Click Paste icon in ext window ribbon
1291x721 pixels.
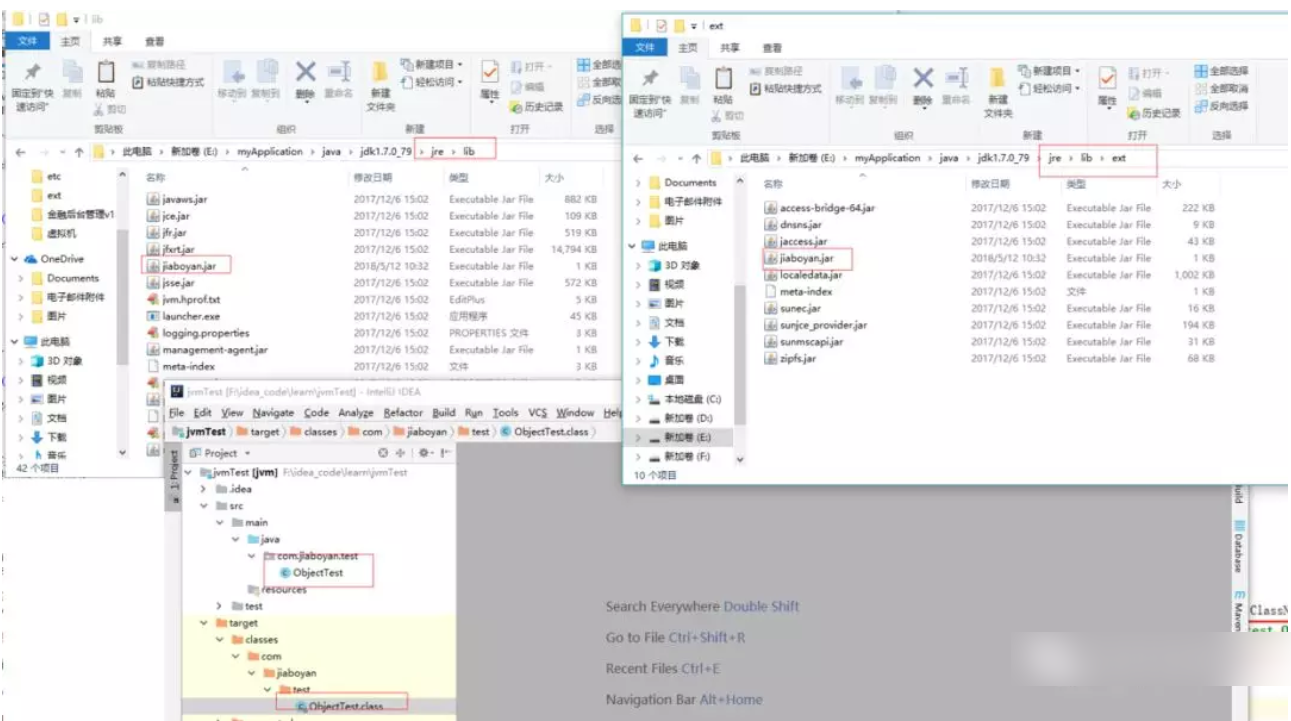[x=723, y=79]
